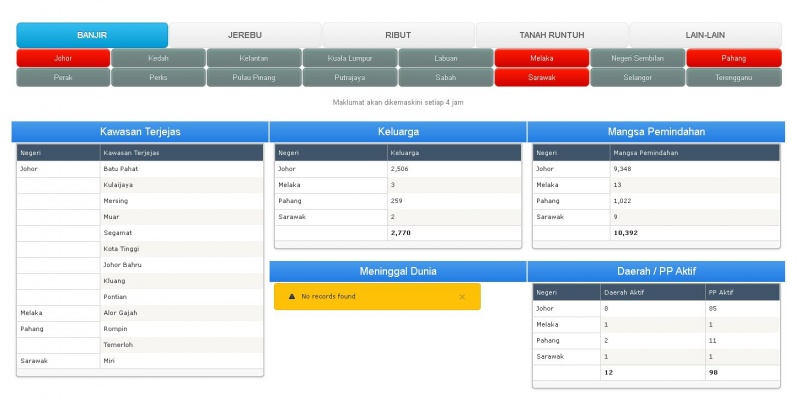Select Batu Pahat row in affected areas
The width and height of the screenshot is (800, 400).
tap(140, 169)
